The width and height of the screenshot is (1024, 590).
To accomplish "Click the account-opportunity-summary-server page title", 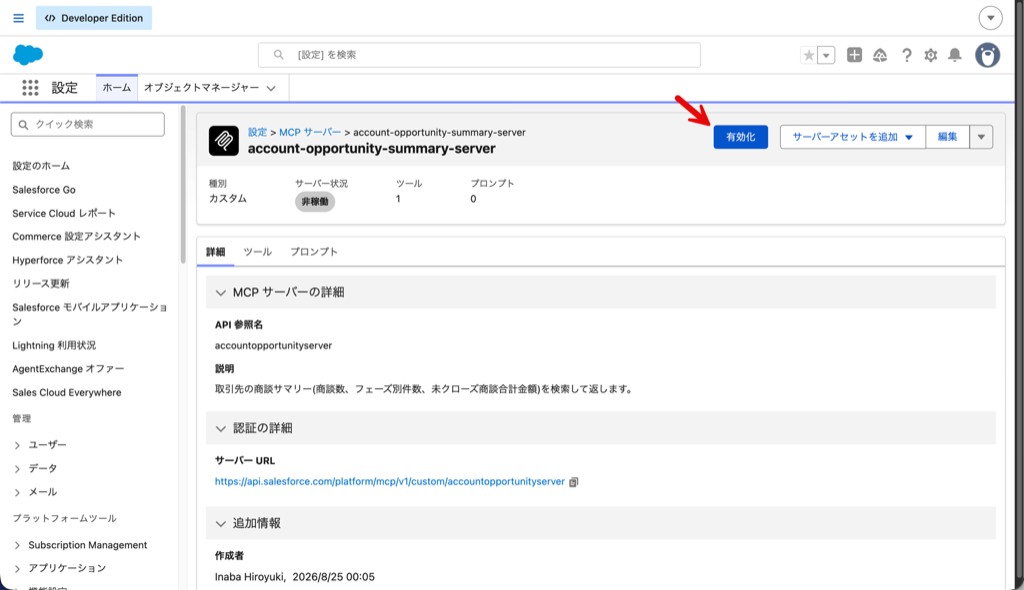I will (x=372, y=148).
